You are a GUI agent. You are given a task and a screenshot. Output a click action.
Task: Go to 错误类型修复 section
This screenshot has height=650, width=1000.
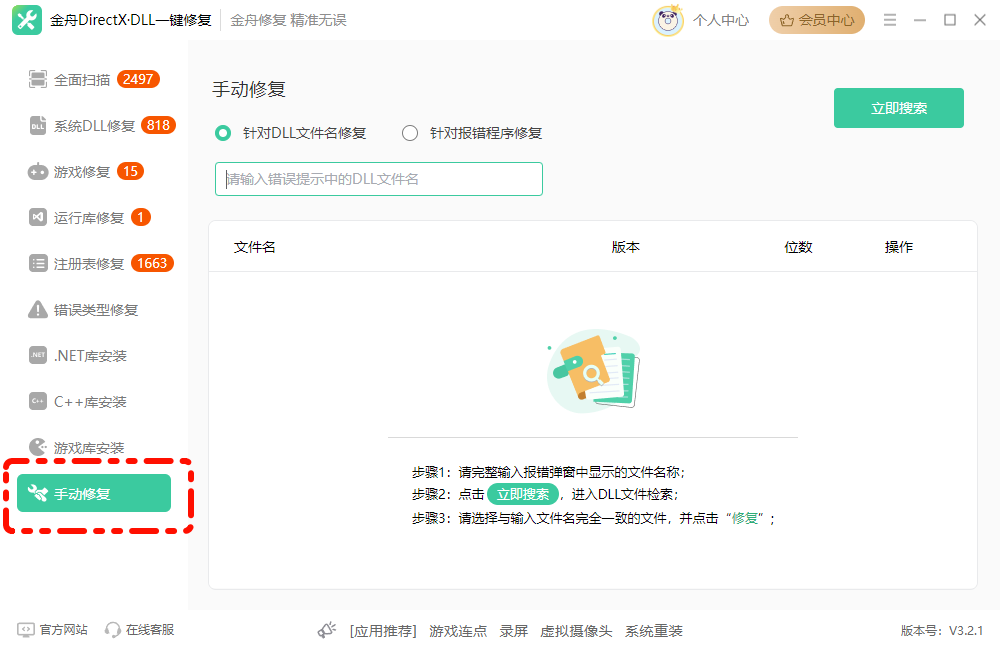[x=94, y=309]
